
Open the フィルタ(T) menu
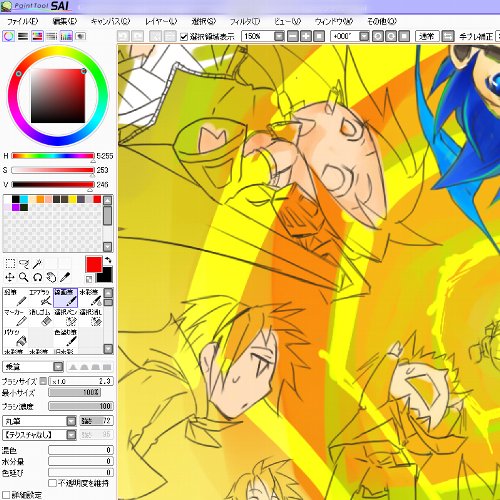pyautogui.click(x=245, y=22)
